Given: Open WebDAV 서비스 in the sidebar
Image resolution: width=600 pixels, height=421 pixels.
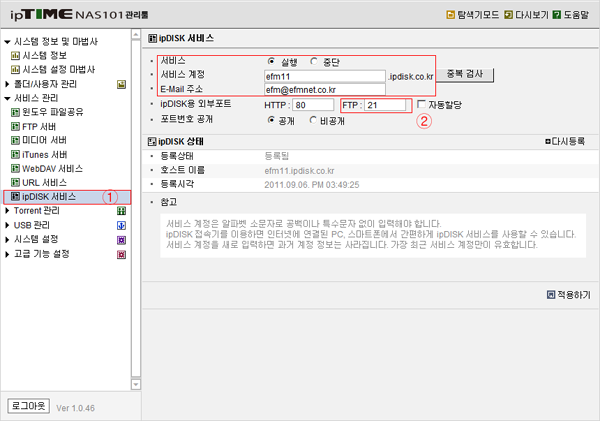Looking at the screenshot, I should coord(50,169).
